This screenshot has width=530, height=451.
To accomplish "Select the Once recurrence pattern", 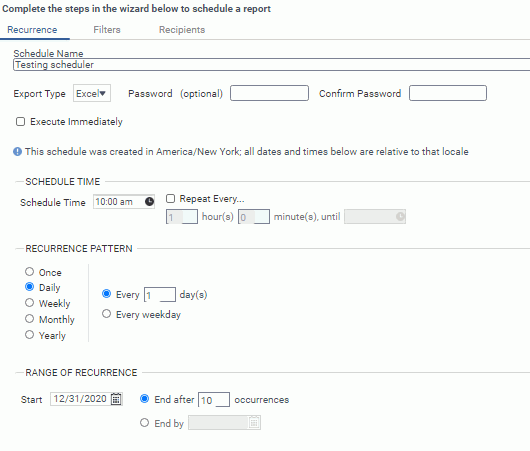I will tap(29, 271).
